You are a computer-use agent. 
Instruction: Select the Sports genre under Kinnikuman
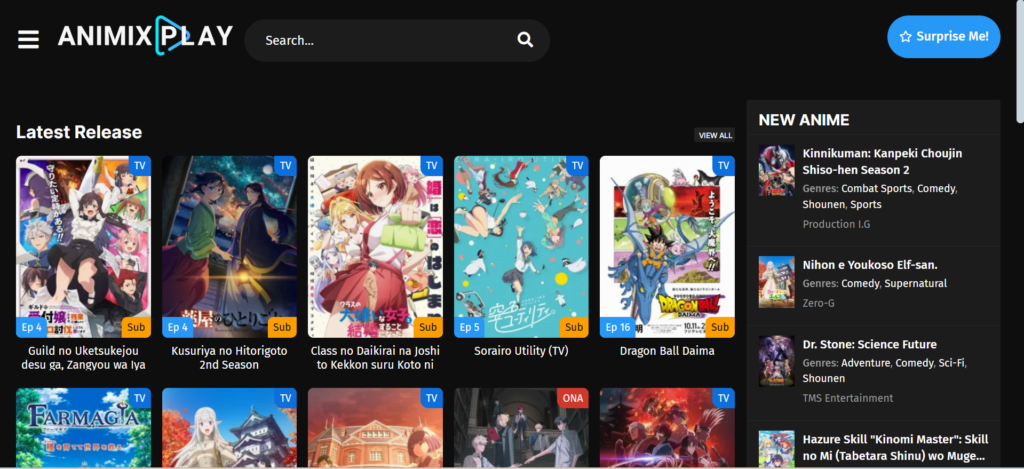click(x=866, y=204)
